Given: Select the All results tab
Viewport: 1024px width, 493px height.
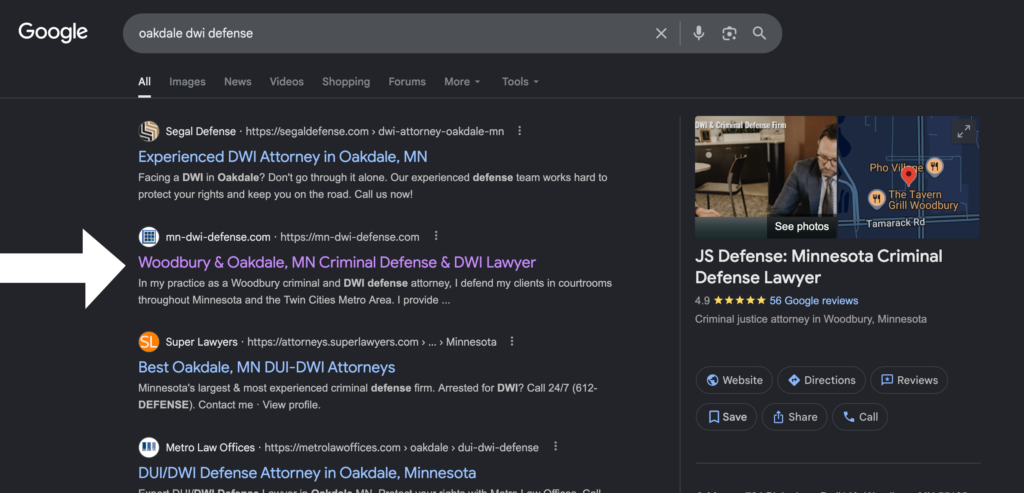Looking at the screenshot, I should (144, 82).
